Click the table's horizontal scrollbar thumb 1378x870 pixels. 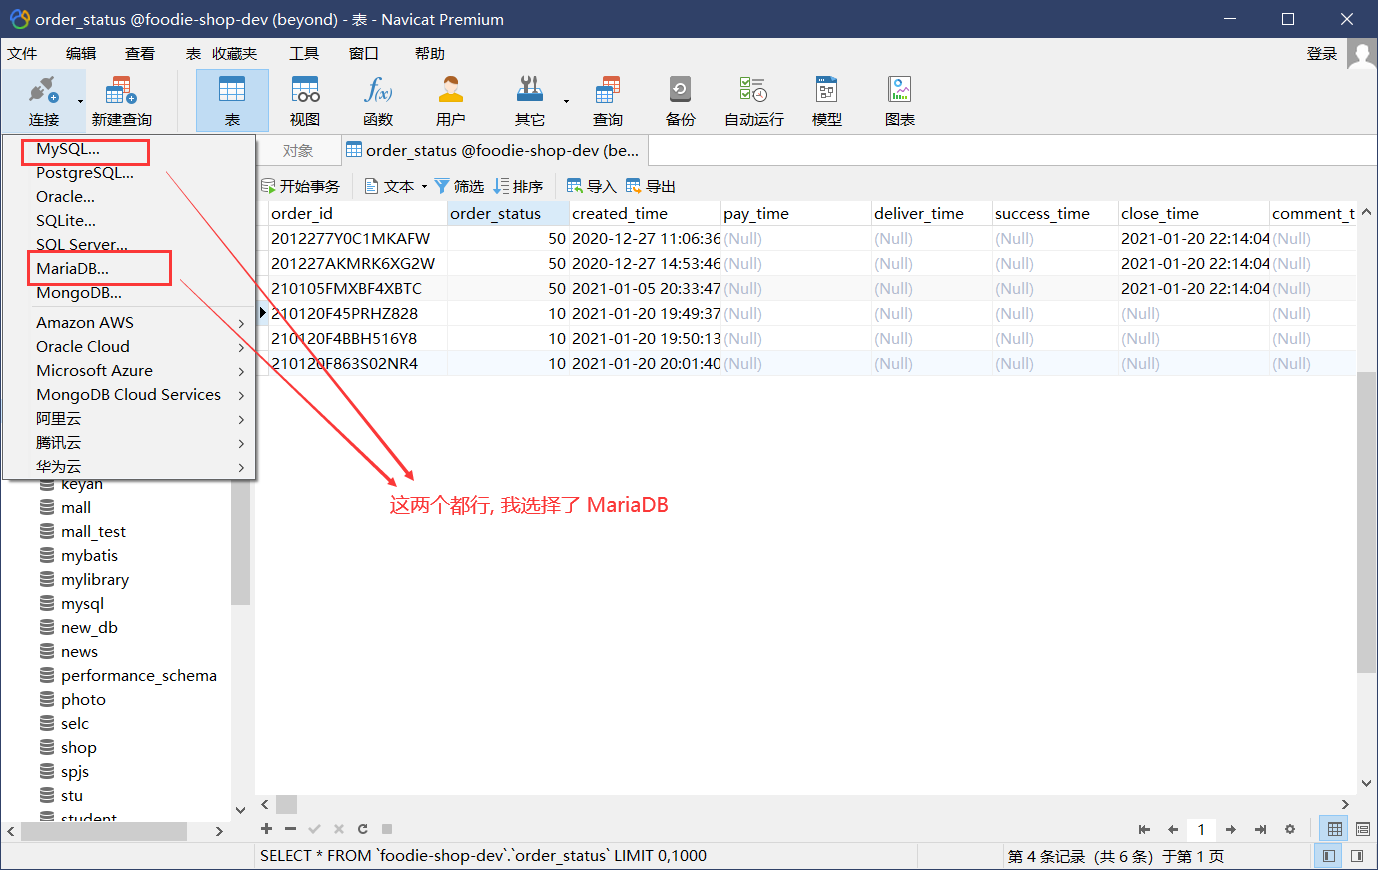coord(287,805)
